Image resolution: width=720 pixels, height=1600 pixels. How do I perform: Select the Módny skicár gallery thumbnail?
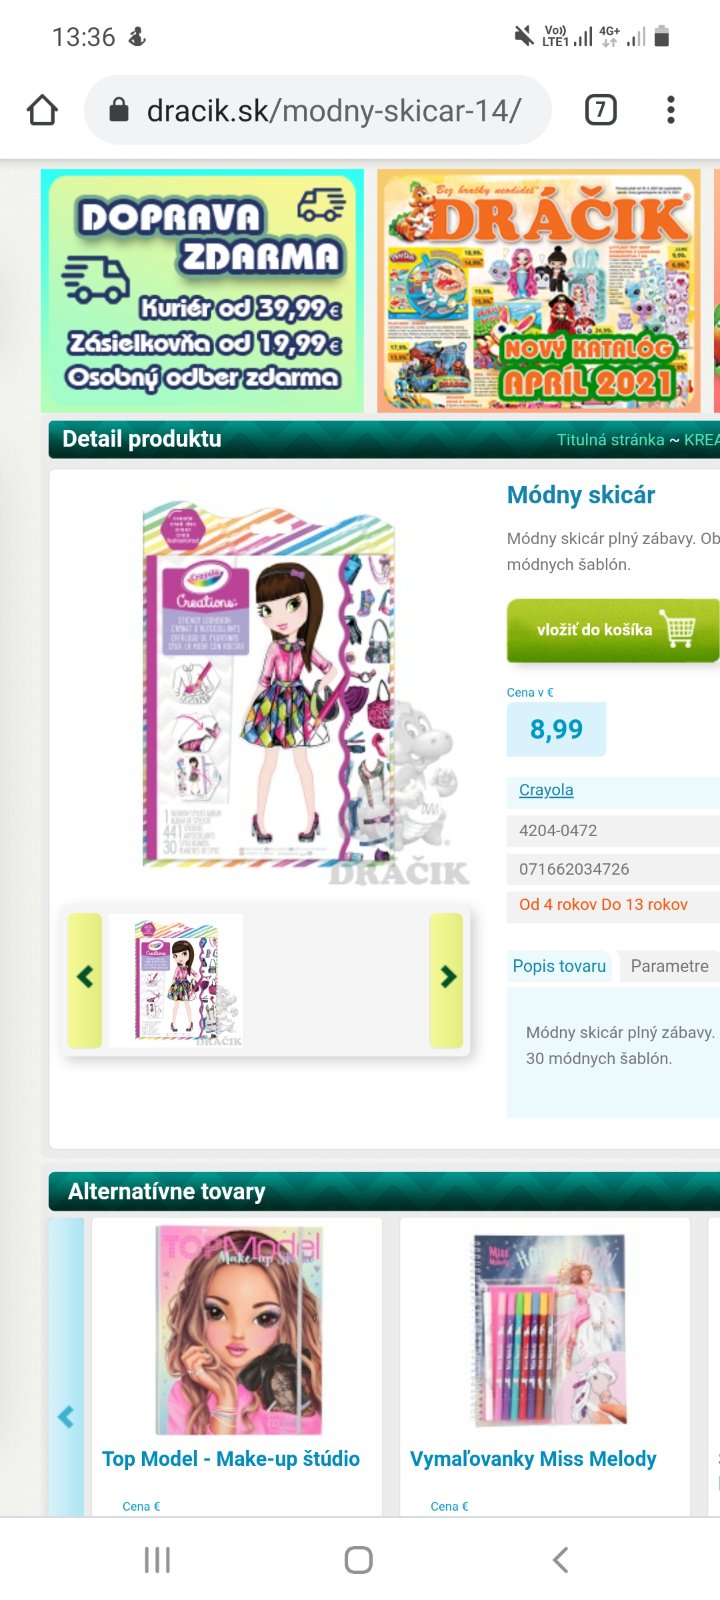coord(176,980)
